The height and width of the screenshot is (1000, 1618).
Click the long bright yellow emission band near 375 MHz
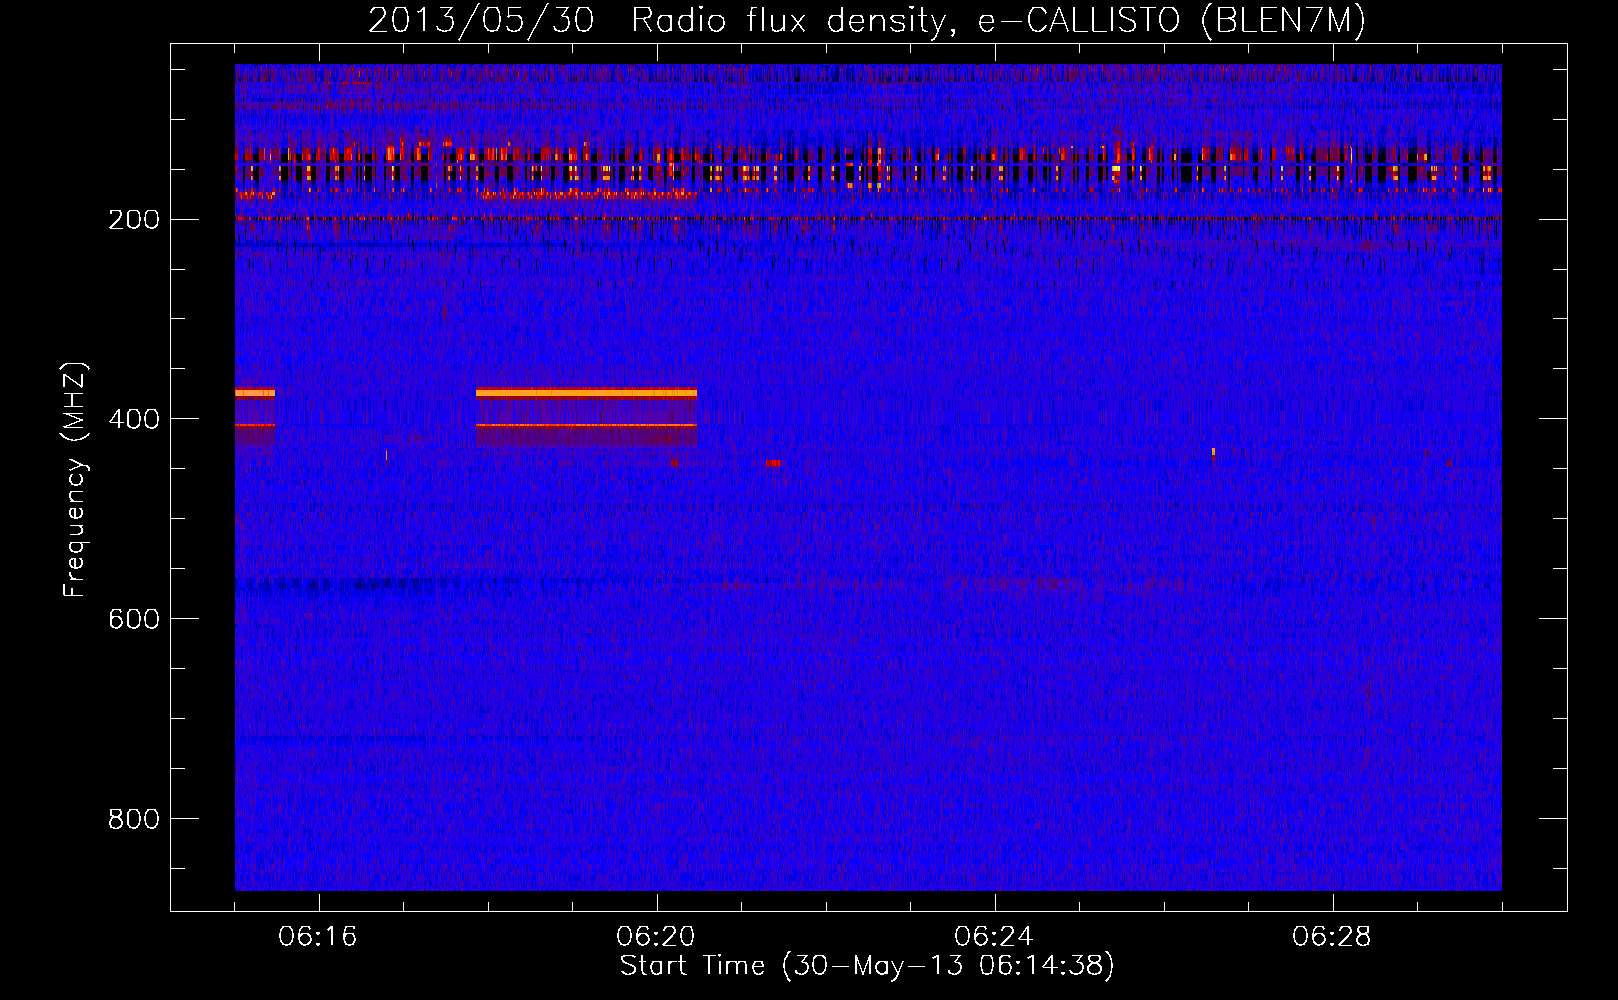click(586, 393)
